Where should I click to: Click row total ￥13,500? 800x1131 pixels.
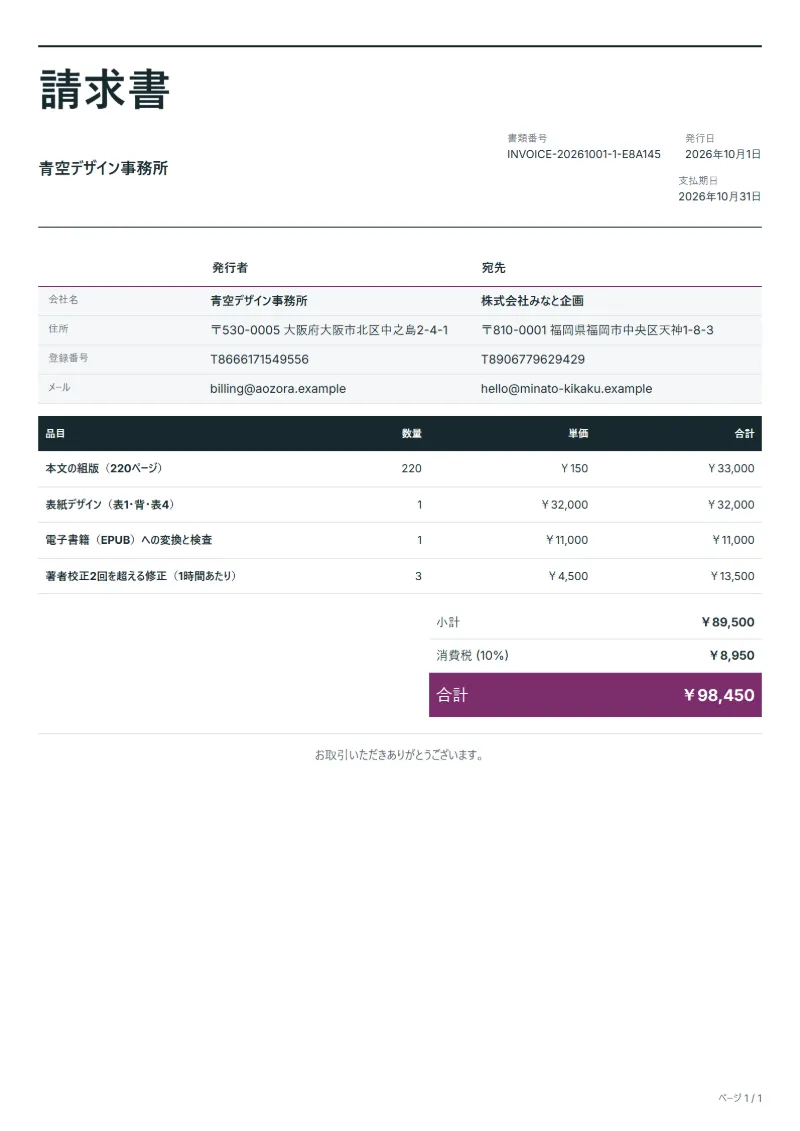pos(732,576)
